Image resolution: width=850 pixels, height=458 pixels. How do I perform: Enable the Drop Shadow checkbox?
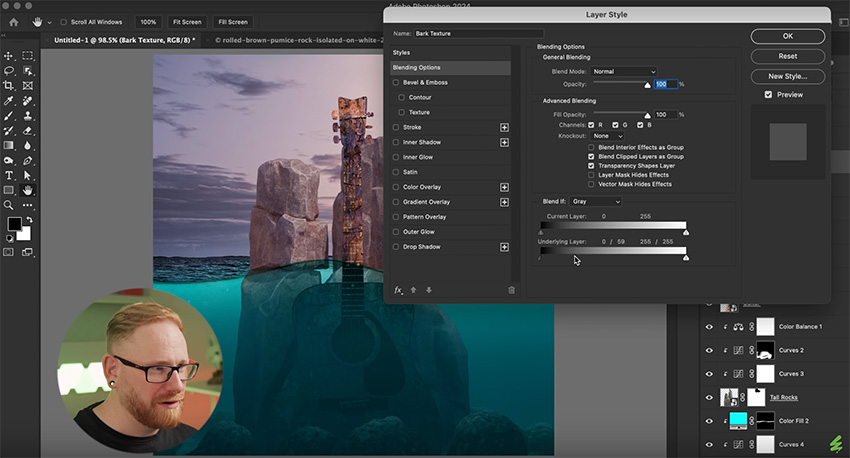tap(397, 247)
